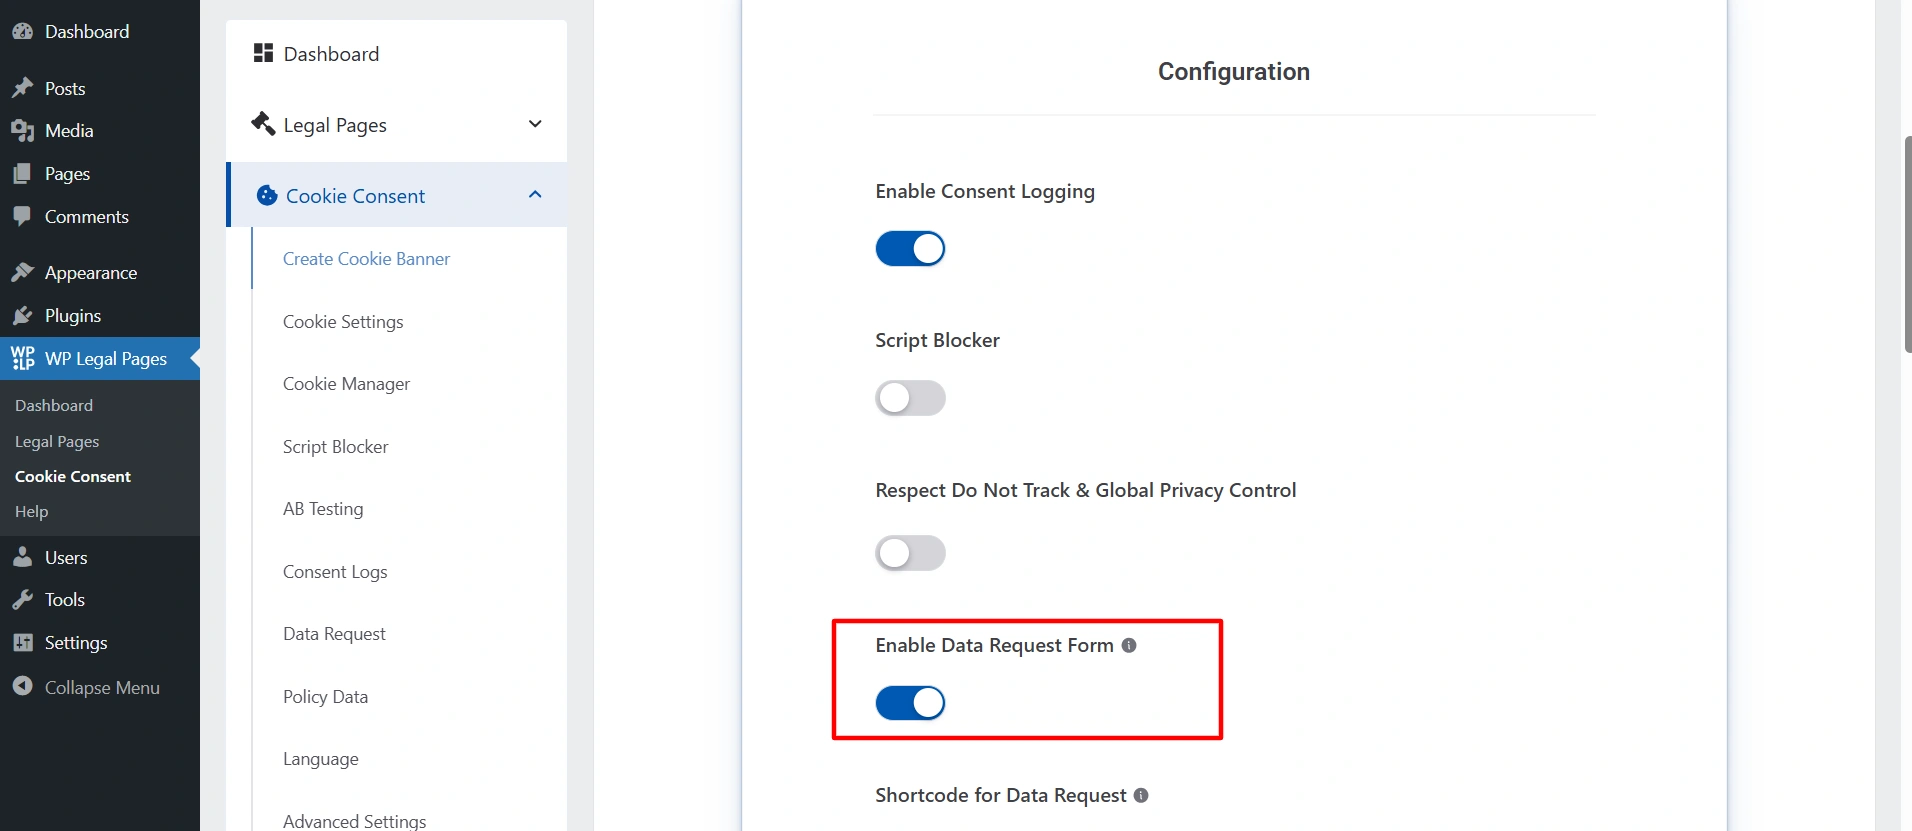Open Cookie Settings submenu item
The height and width of the screenshot is (831, 1912).
pyautogui.click(x=343, y=322)
